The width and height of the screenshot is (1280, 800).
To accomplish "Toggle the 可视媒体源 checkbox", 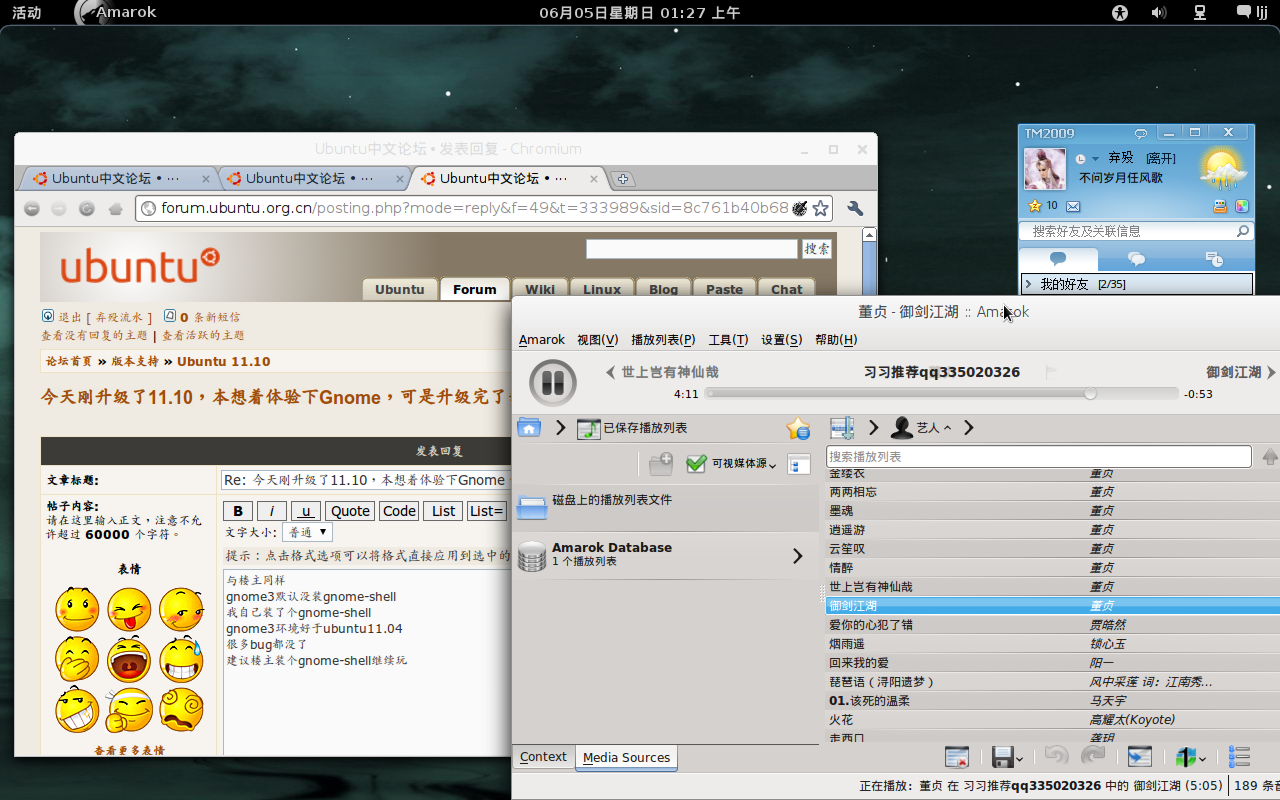I will coord(697,463).
